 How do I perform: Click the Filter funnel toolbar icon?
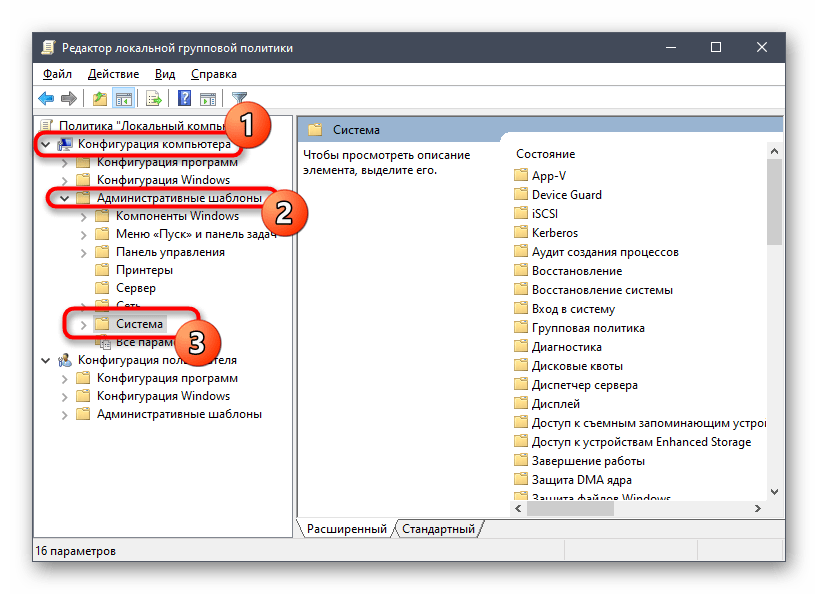(239, 98)
